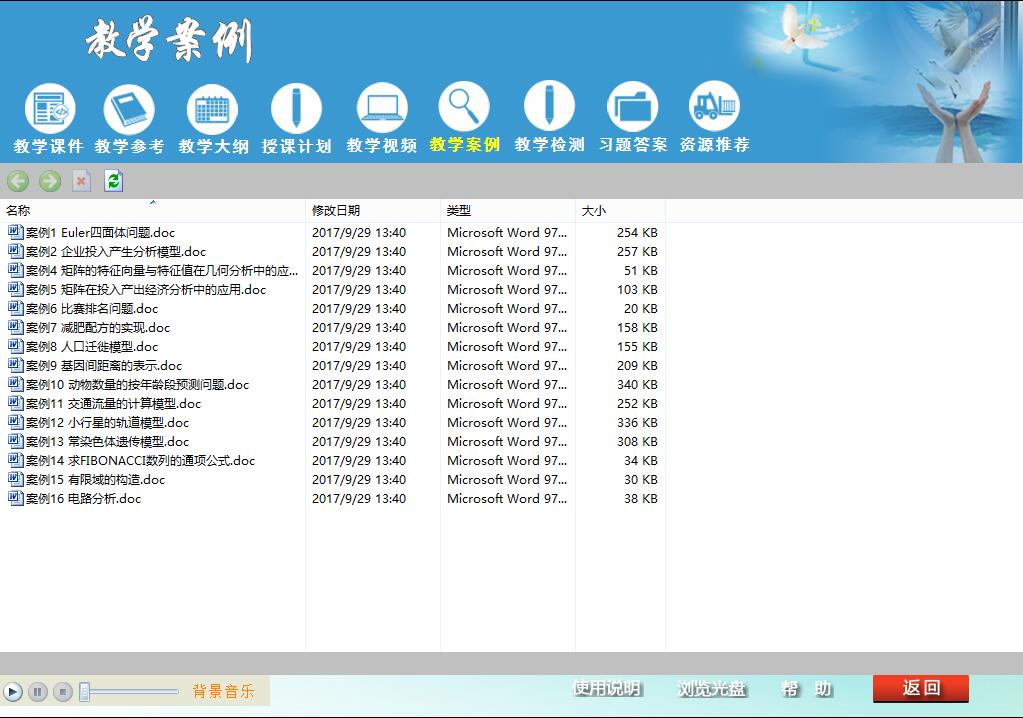The width and height of the screenshot is (1023, 718).
Task: Sort files by 大小 column header
Action: (620, 211)
